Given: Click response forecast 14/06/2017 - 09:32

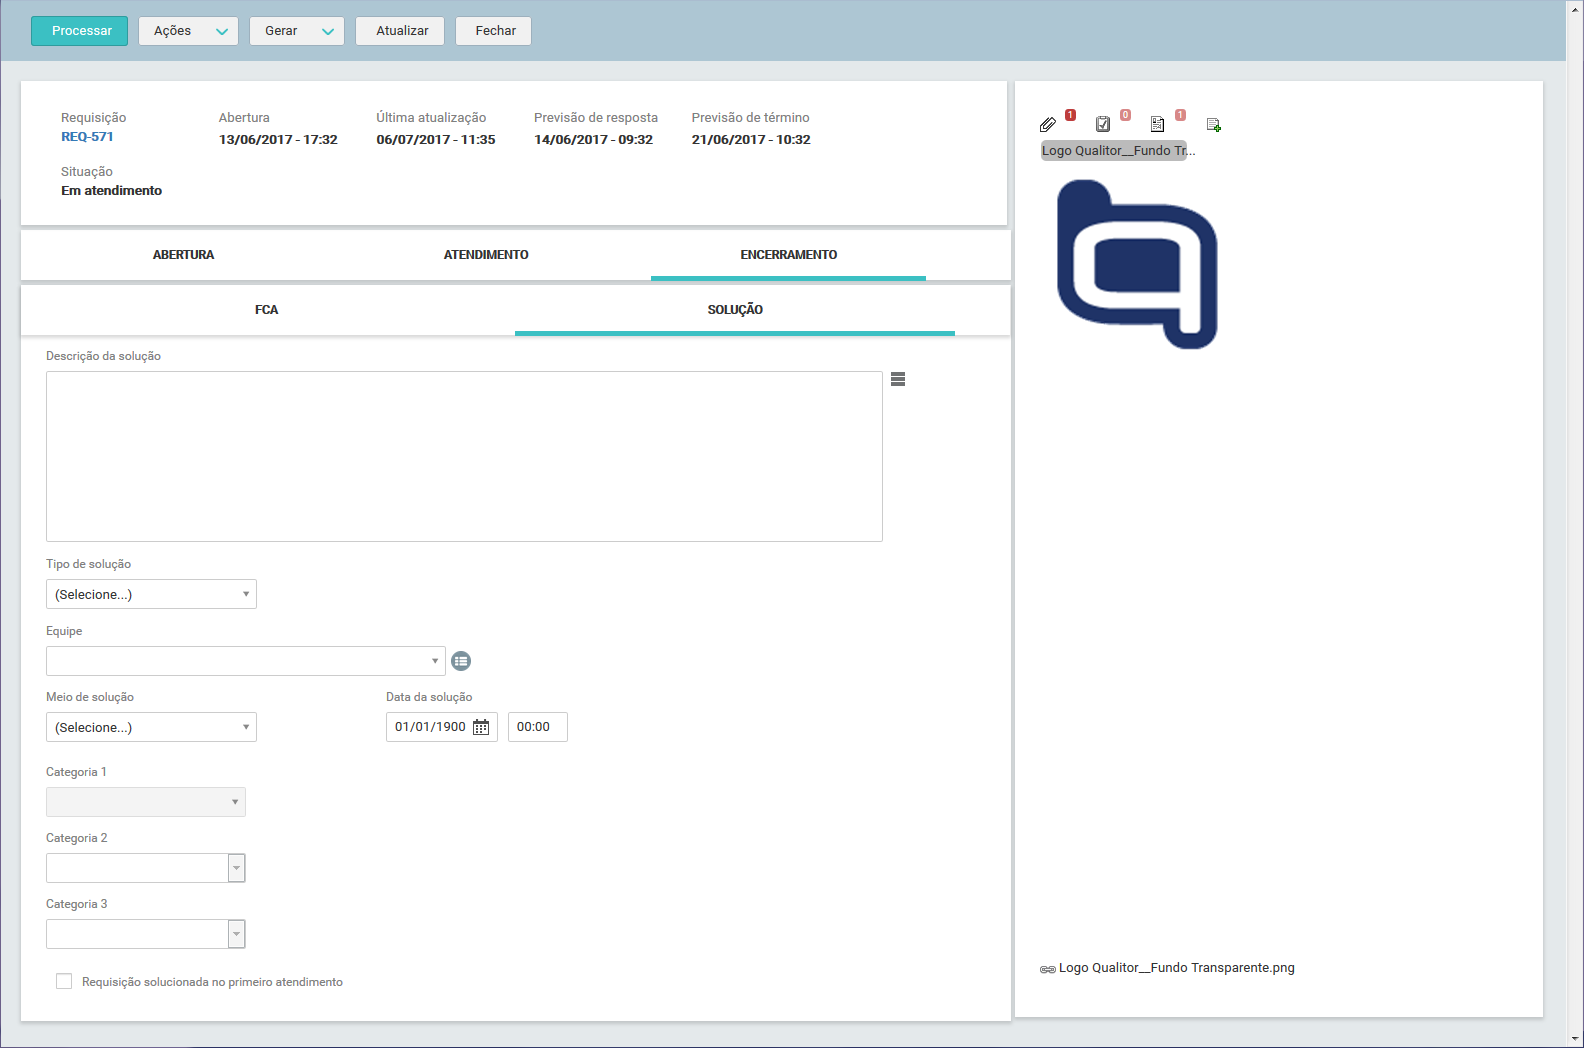Looking at the screenshot, I should click(x=593, y=140).
